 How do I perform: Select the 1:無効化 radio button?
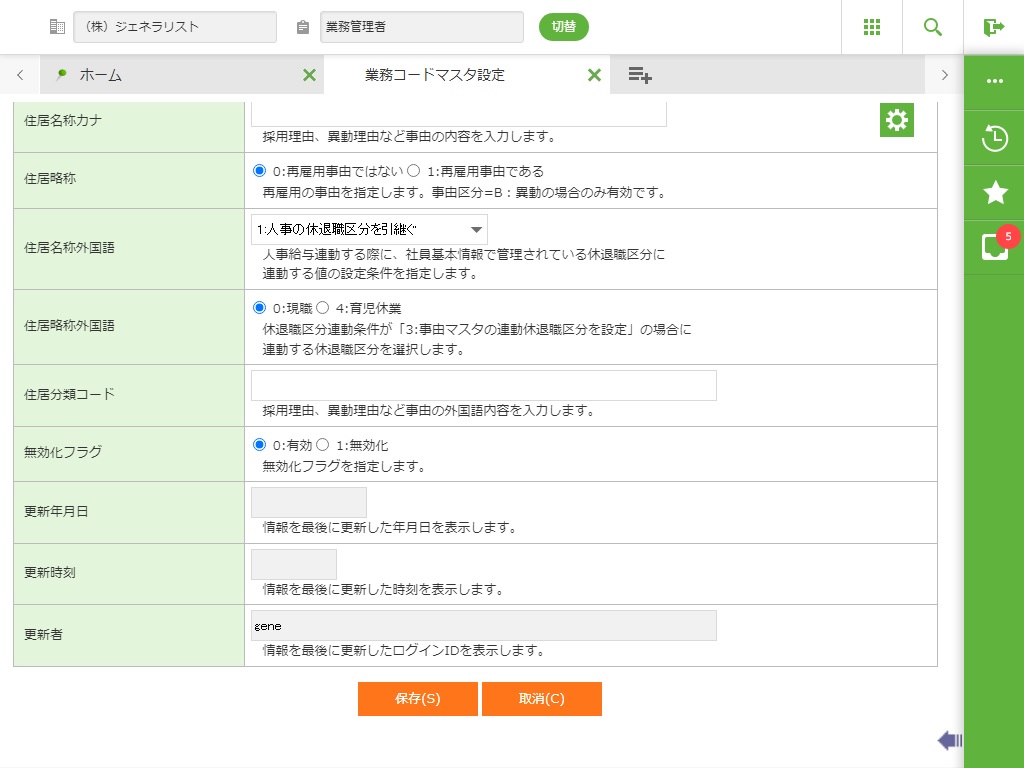point(322,445)
